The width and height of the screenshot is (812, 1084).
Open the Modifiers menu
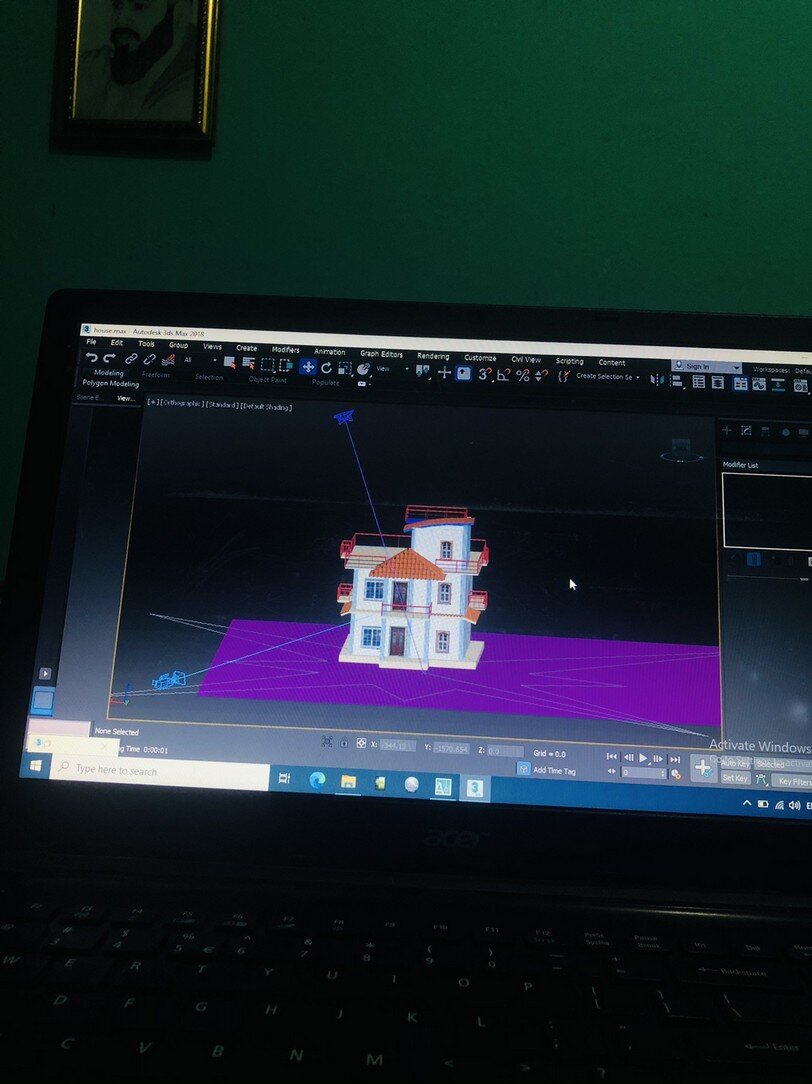(285, 350)
